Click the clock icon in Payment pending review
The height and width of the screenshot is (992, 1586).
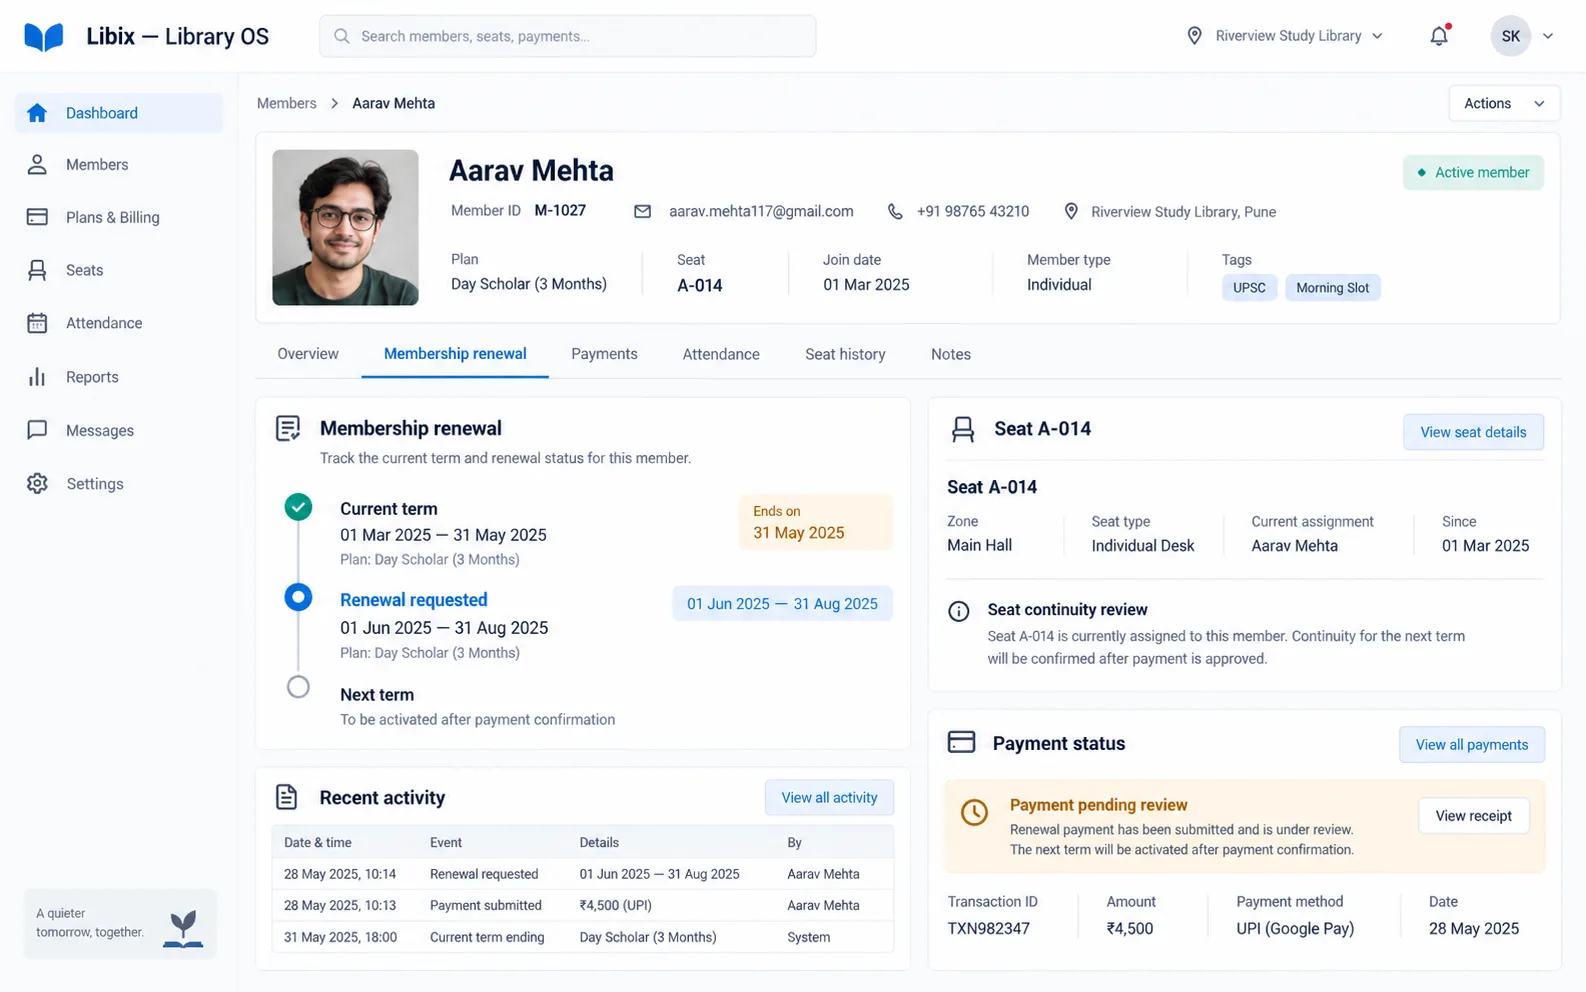click(974, 812)
